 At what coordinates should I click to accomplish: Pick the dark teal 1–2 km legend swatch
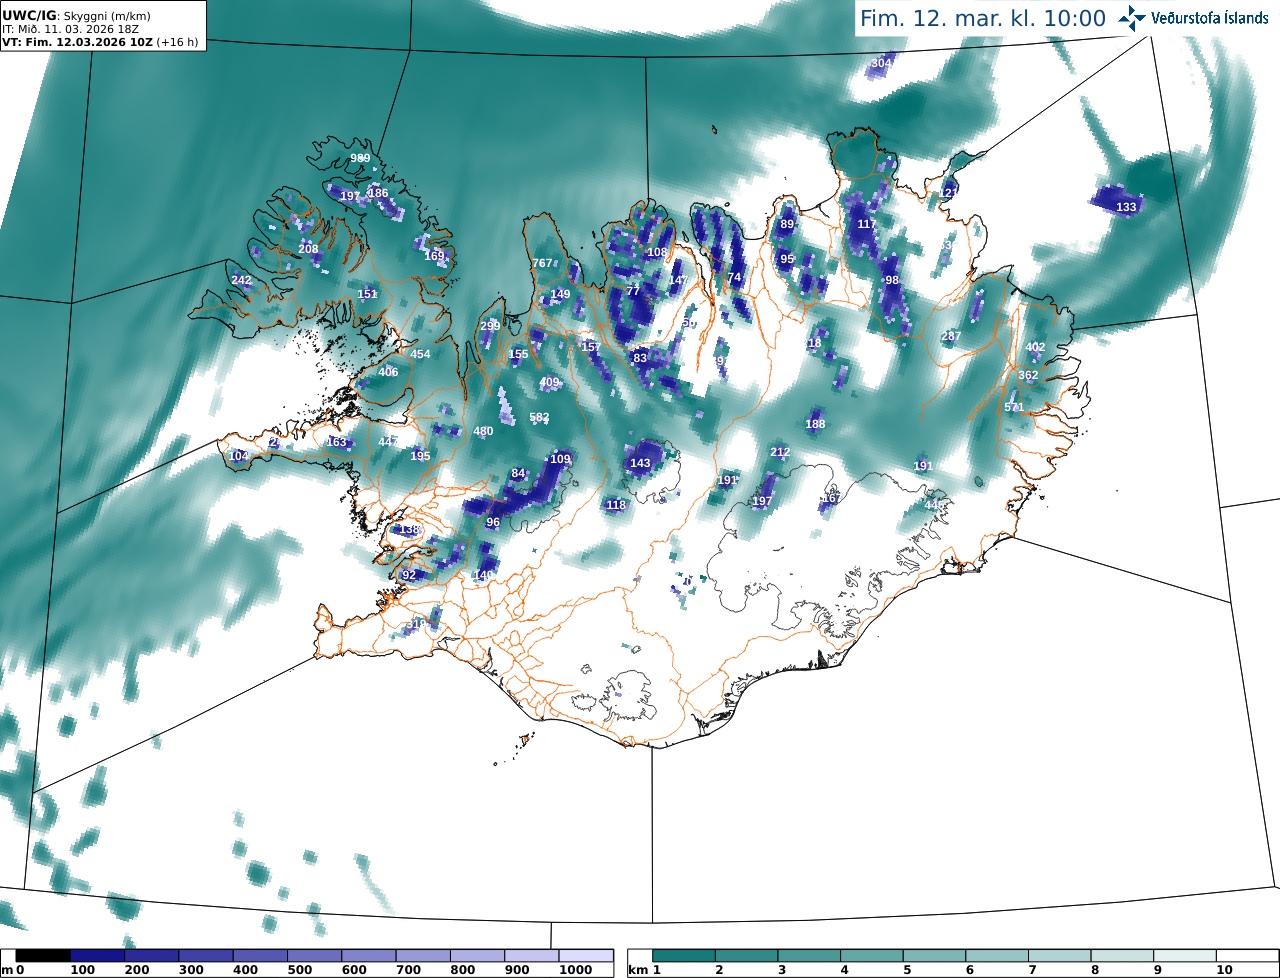coord(685,956)
